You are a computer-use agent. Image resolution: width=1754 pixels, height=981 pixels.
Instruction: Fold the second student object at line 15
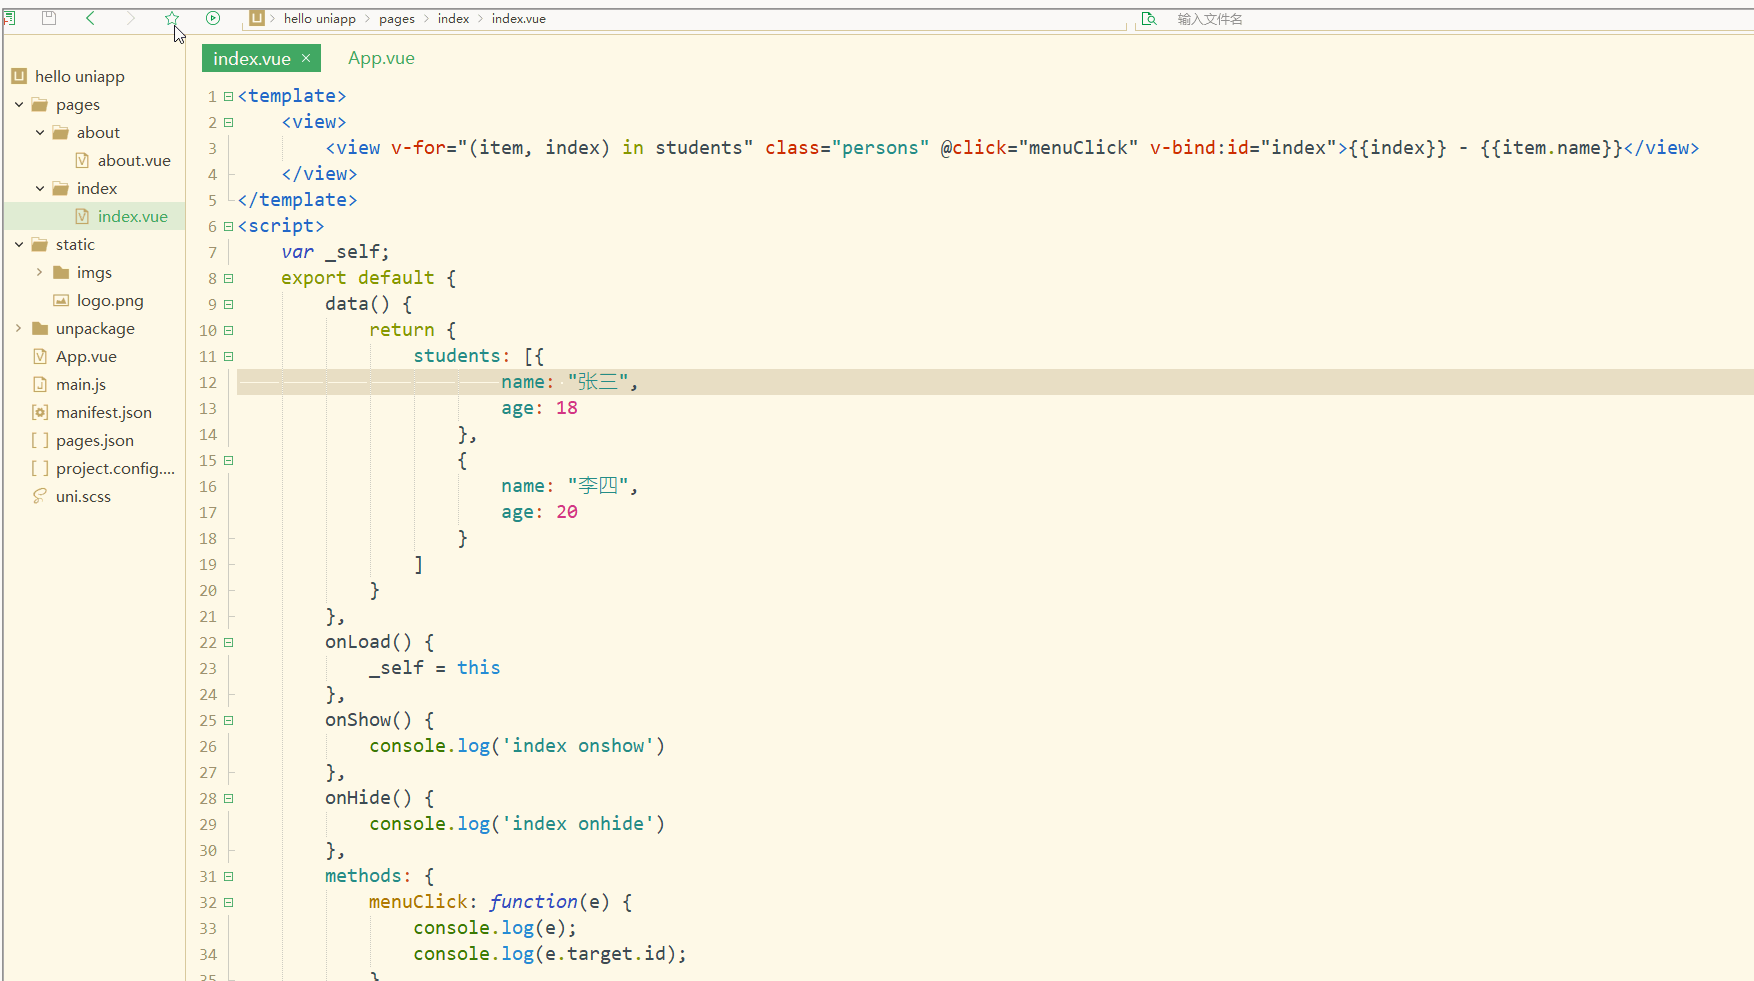coord(228,460)
